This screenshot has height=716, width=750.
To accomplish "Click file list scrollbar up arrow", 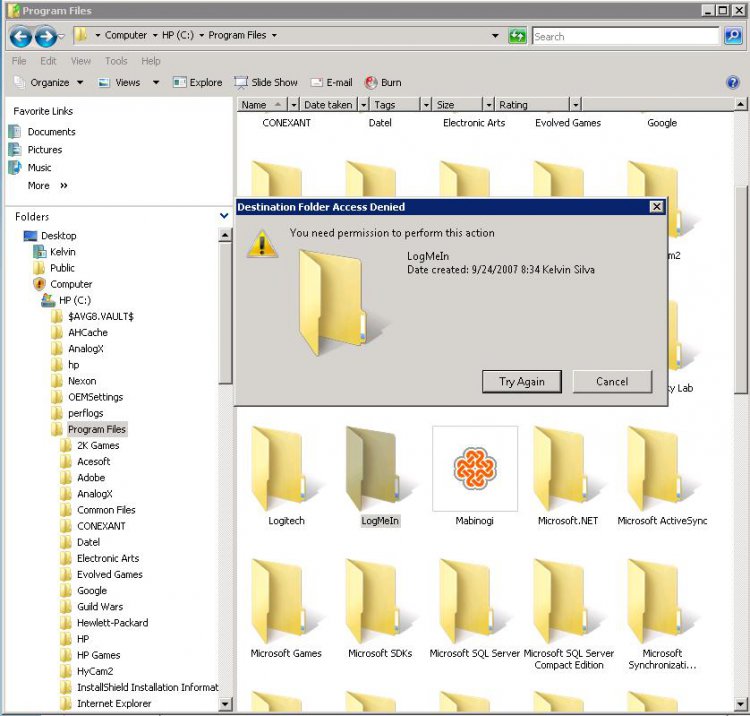I will click(740, 104).
